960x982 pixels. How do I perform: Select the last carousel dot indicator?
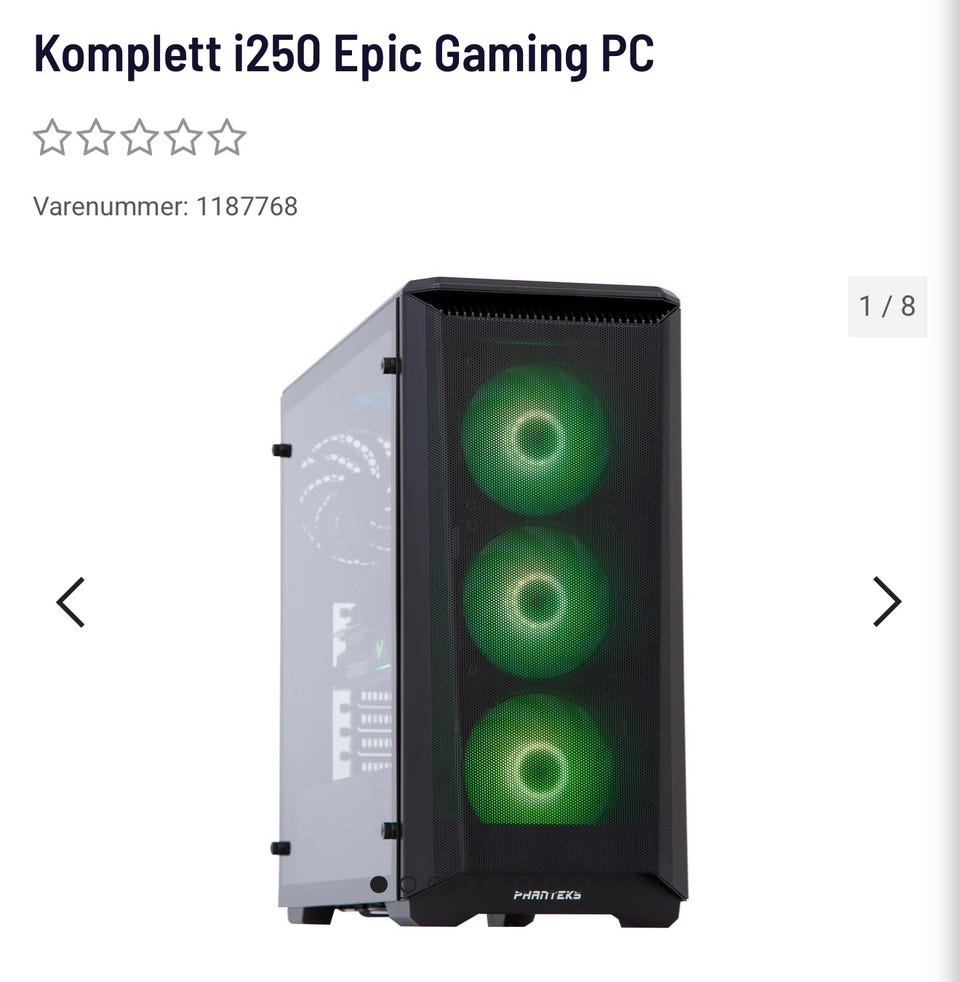coord(581,884)
